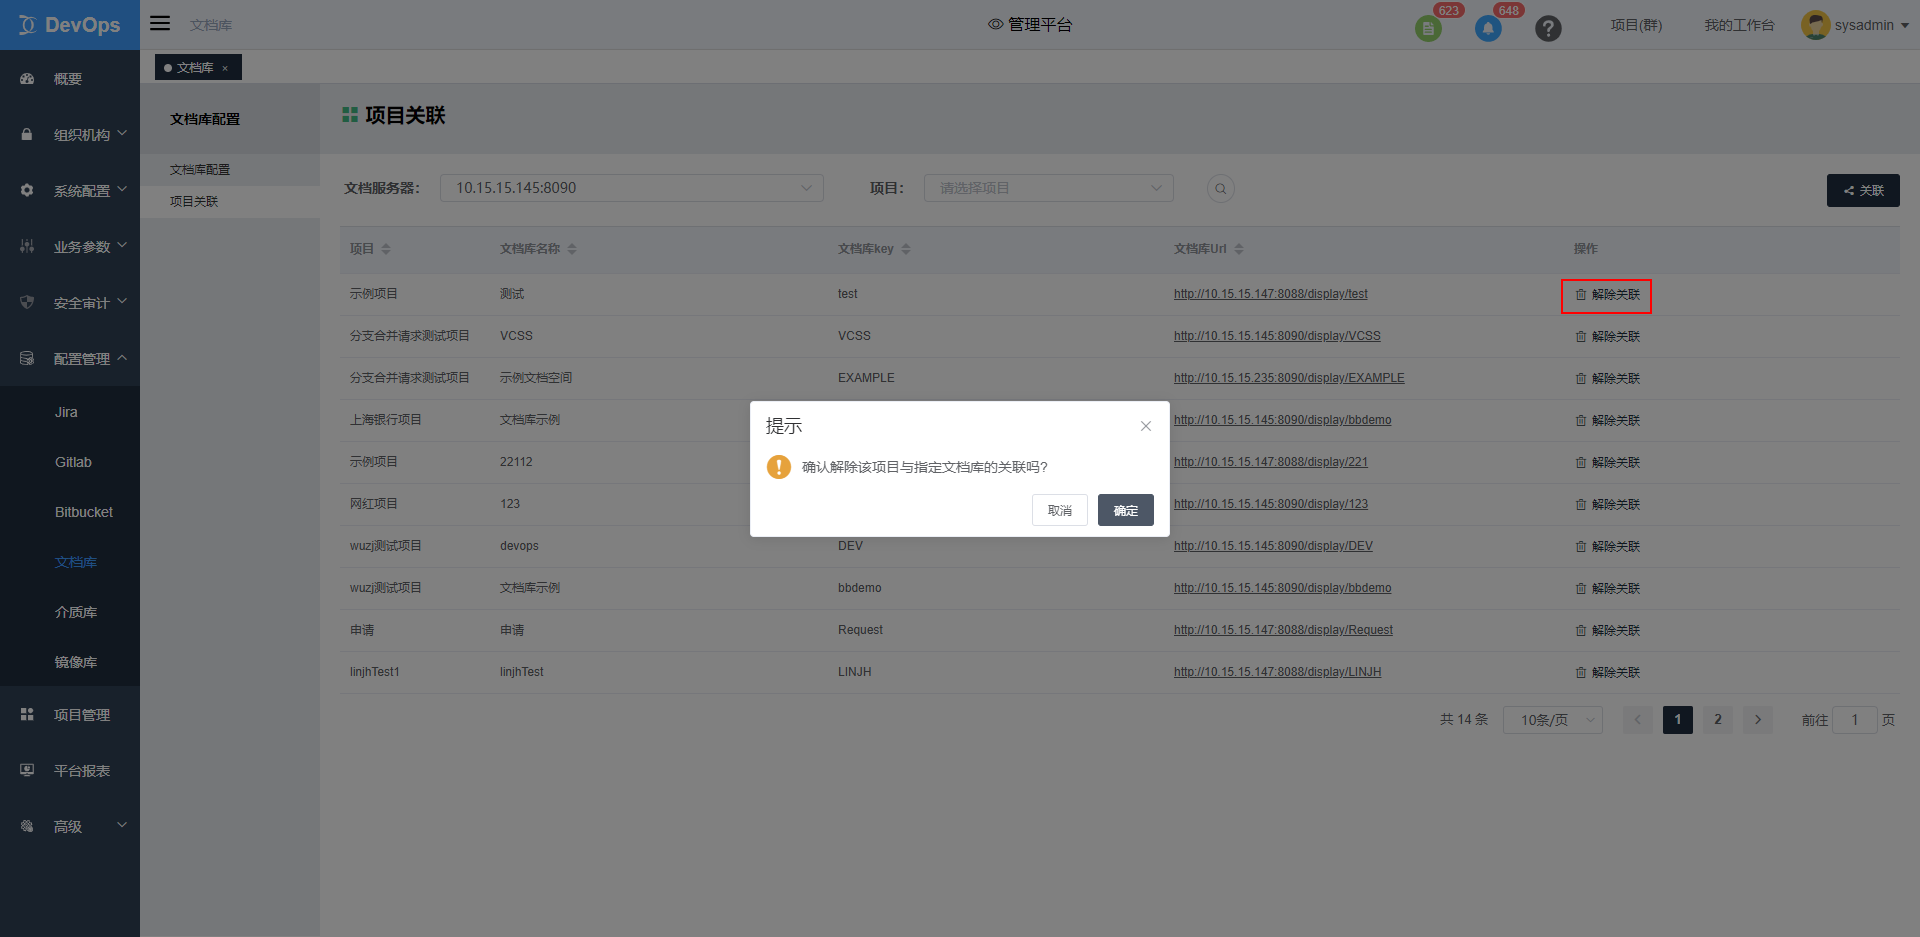Open Bitbucket configuration menu item

point(70,512)
